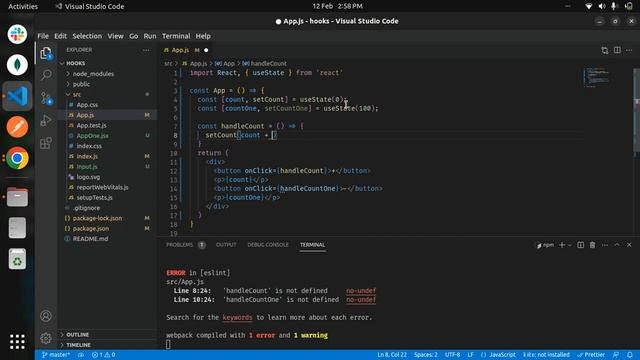Open AppOne.jsx in the explorer

(x=92, y=136)
